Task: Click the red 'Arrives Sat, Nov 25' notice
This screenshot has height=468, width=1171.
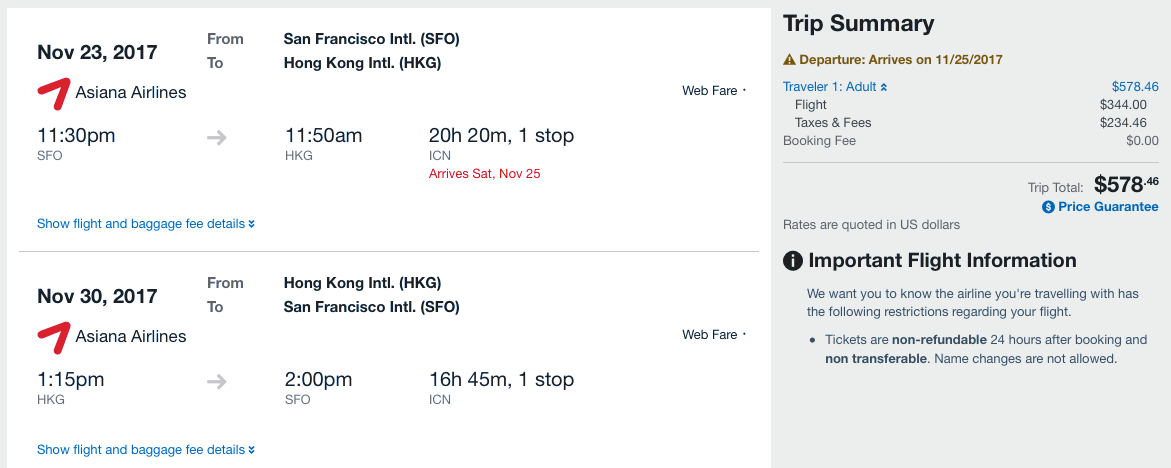Action: point(484,174)
